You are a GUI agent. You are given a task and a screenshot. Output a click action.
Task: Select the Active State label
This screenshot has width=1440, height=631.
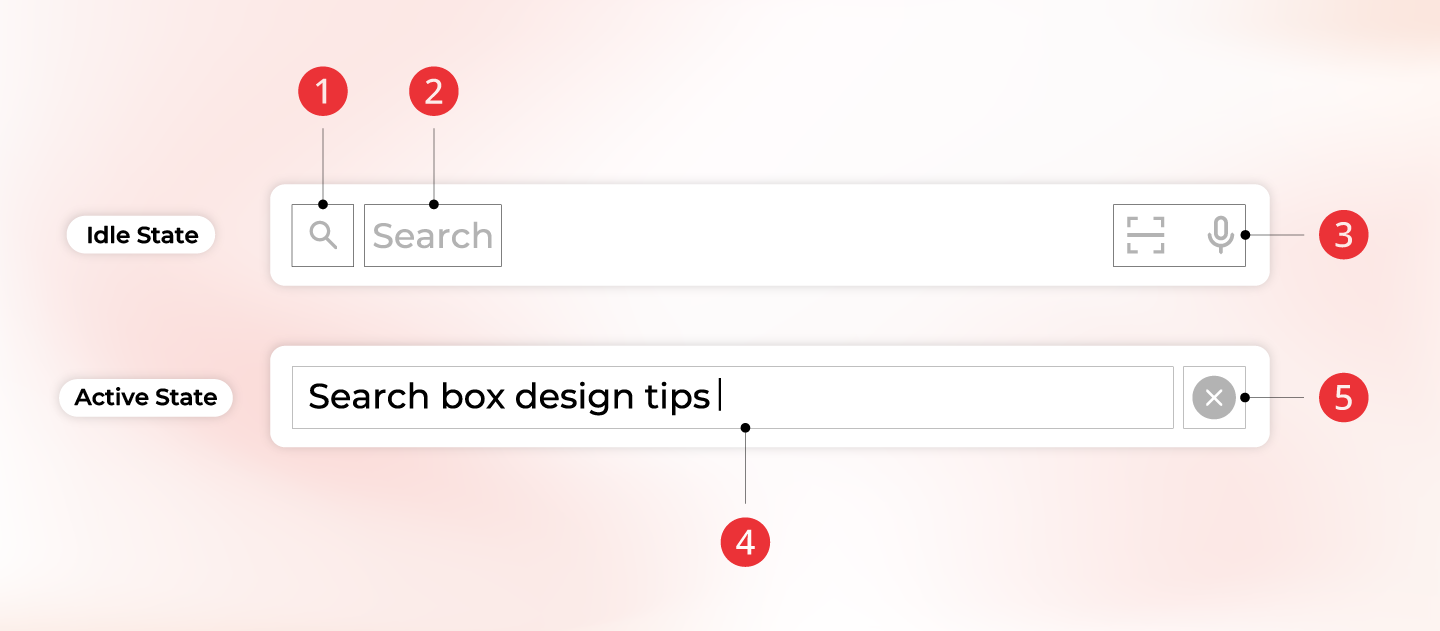pos(146,397)
